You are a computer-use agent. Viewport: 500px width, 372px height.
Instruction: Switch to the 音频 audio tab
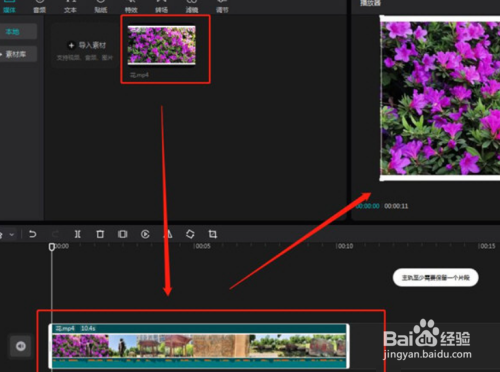tap(40, 7)
